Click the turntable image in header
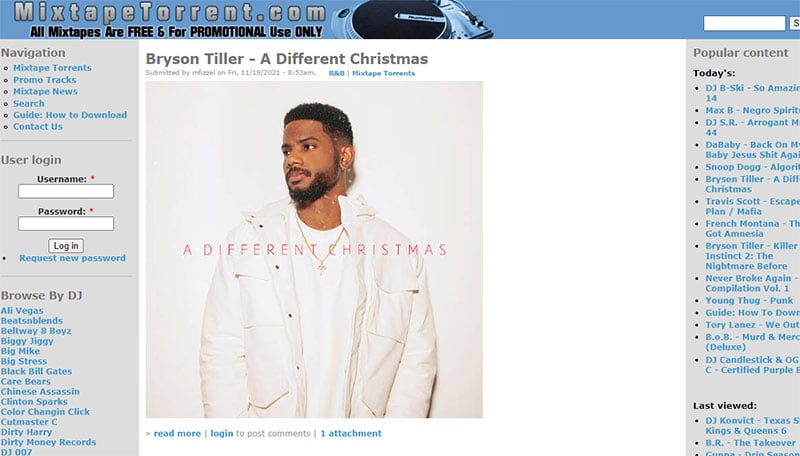Screen dimensions: 800x456 411,19
